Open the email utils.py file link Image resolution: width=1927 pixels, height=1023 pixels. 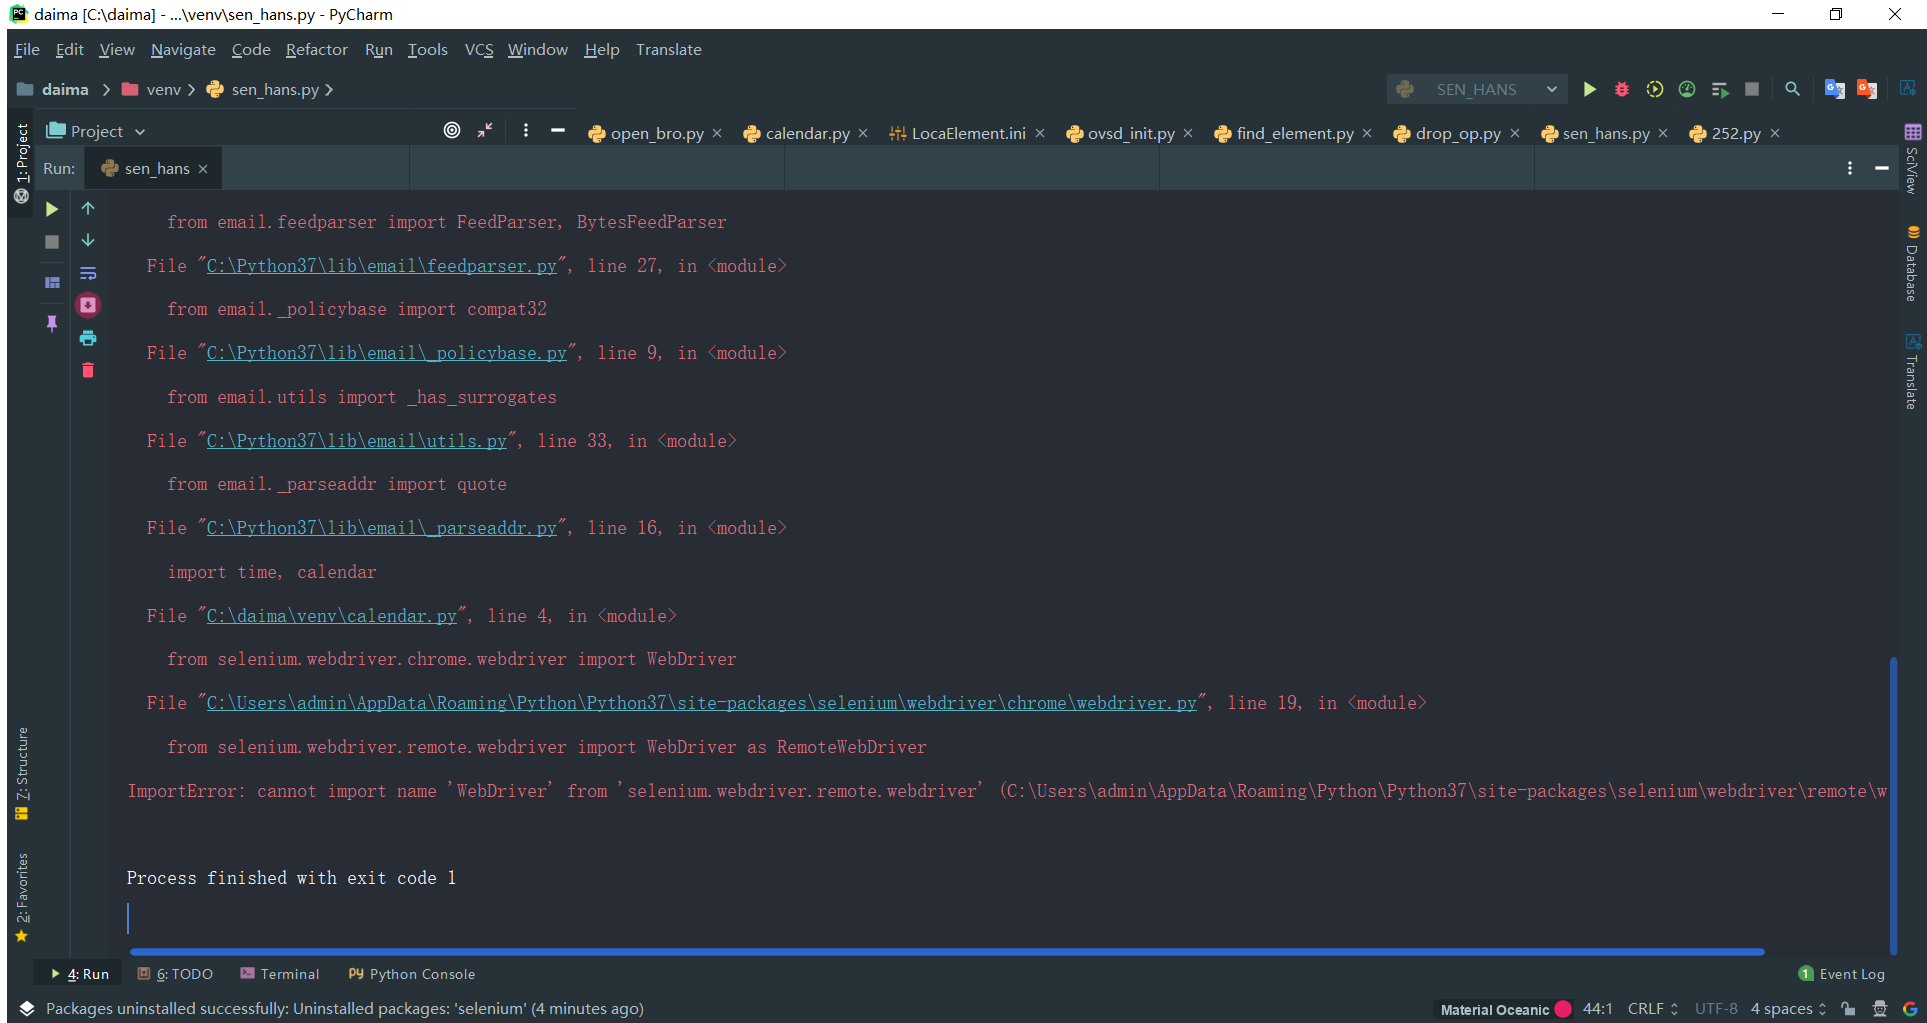pyautogui.click(x=356, y=441)
